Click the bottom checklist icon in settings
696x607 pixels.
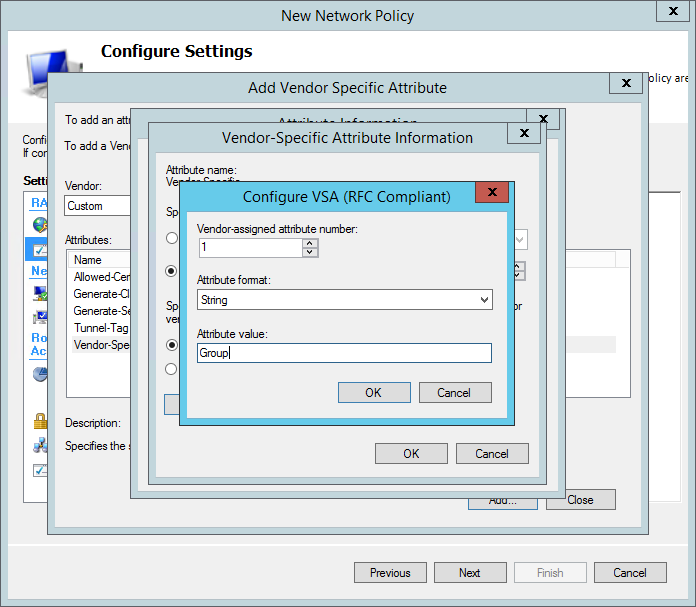(40, 470)
